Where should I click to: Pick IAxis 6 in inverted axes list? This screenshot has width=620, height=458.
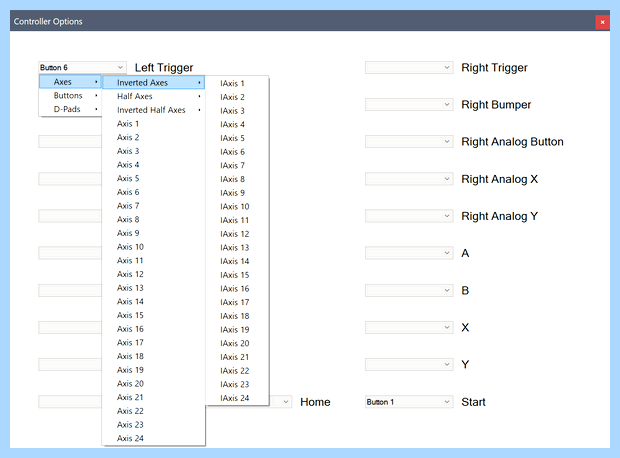click(237, 152)
